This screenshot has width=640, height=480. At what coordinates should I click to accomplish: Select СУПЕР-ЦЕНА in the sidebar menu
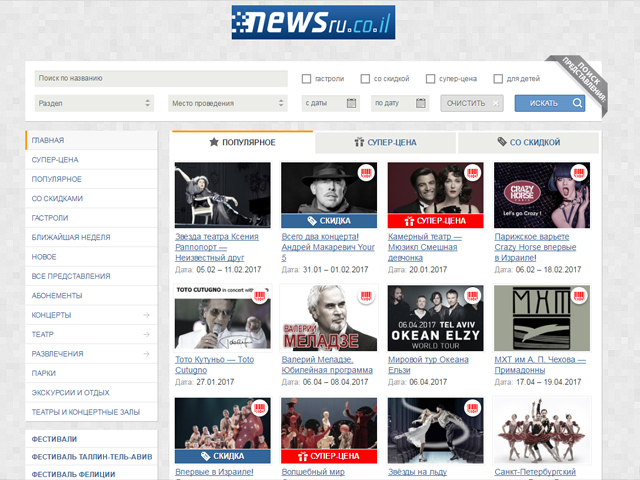[91, 160]
